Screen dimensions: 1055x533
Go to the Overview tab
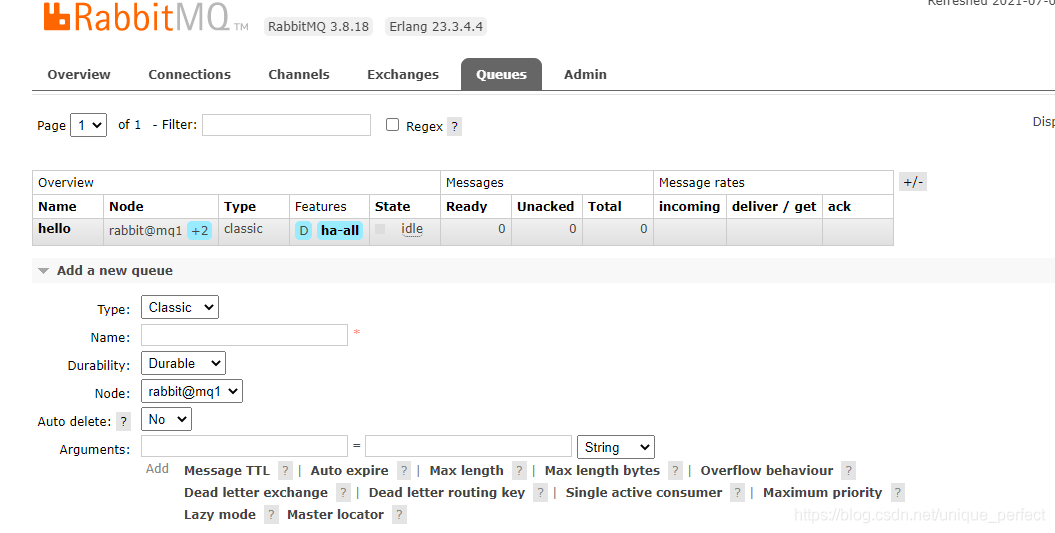click(79, 75)
